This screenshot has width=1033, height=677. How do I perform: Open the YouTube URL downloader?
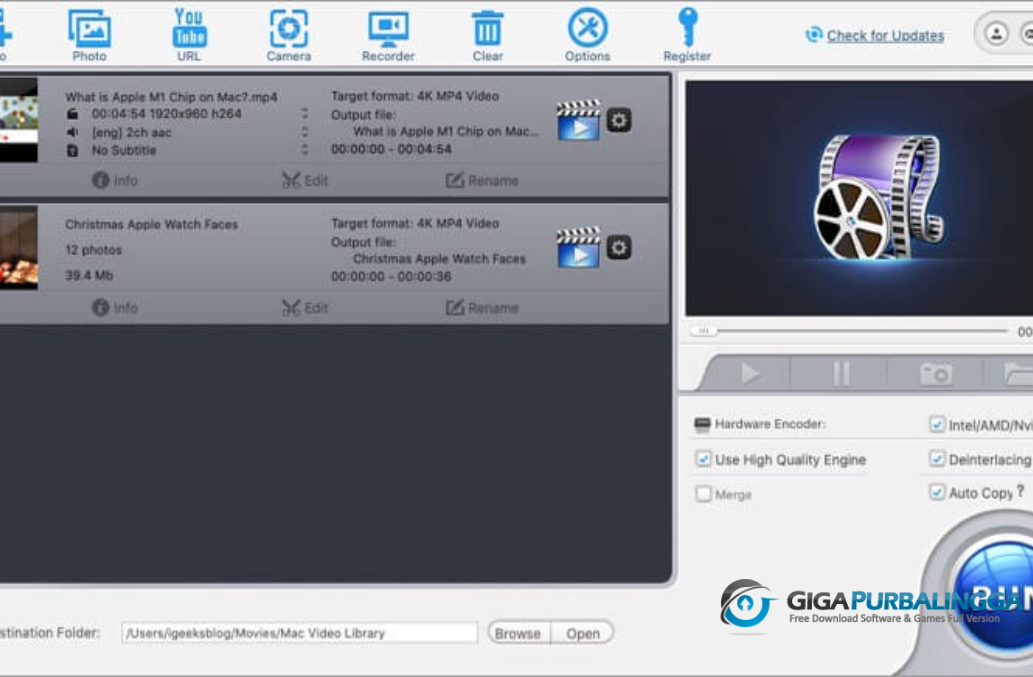coord(189,35)
